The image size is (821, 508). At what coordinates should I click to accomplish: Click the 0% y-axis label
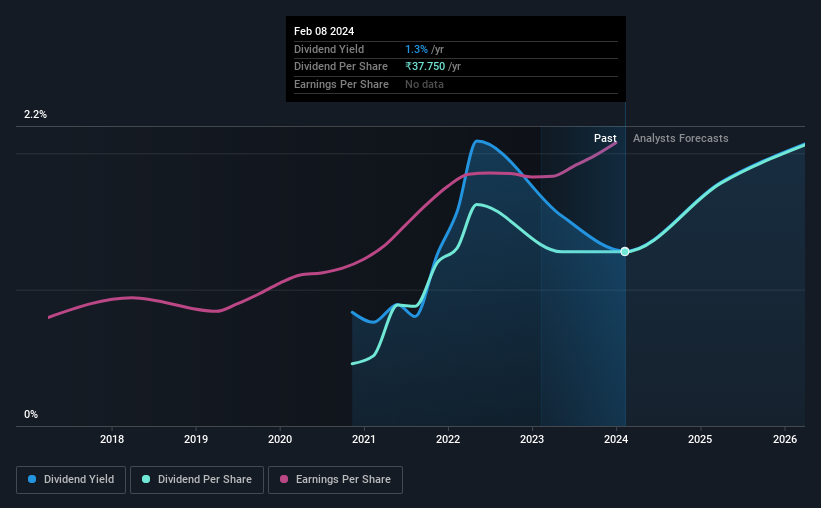point(31,414)
